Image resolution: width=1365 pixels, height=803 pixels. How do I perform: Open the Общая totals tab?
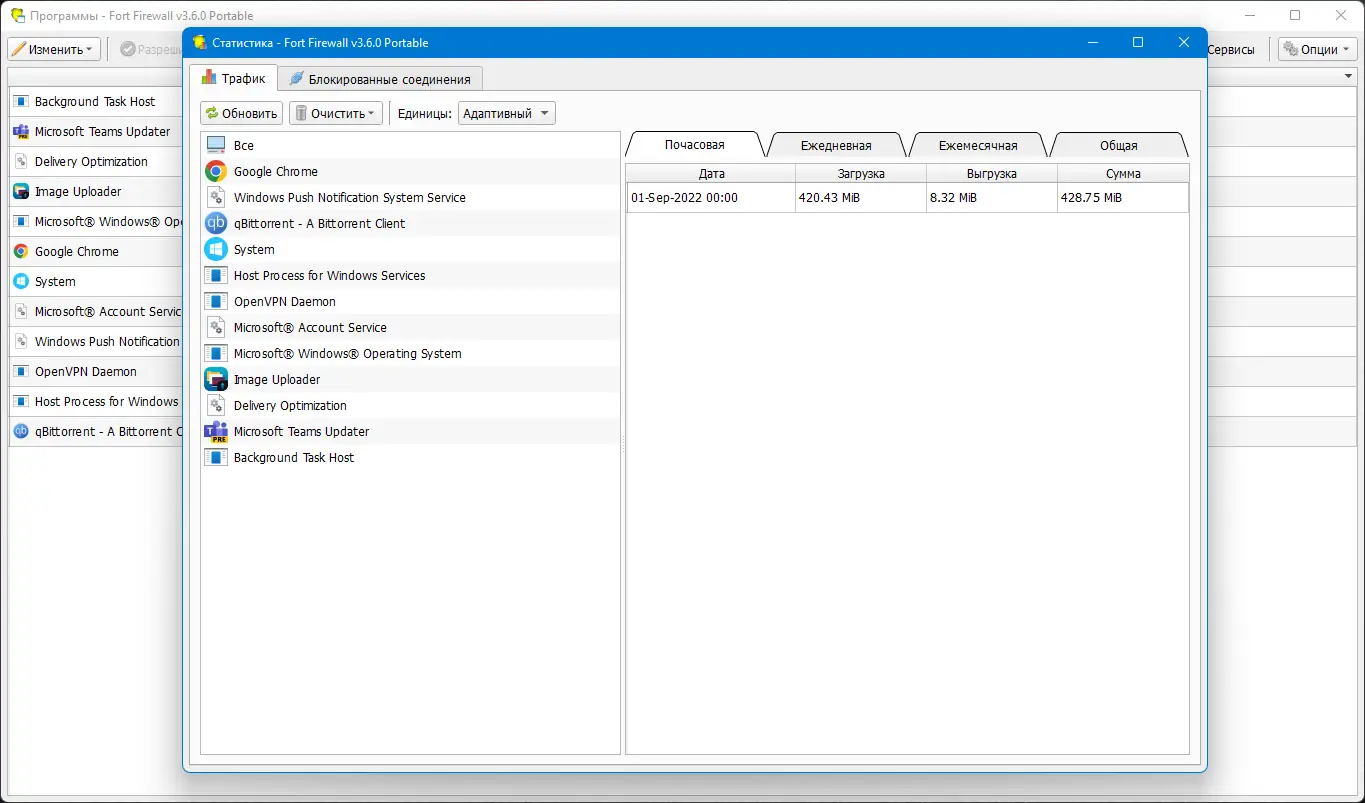[x=1119, y=145]
